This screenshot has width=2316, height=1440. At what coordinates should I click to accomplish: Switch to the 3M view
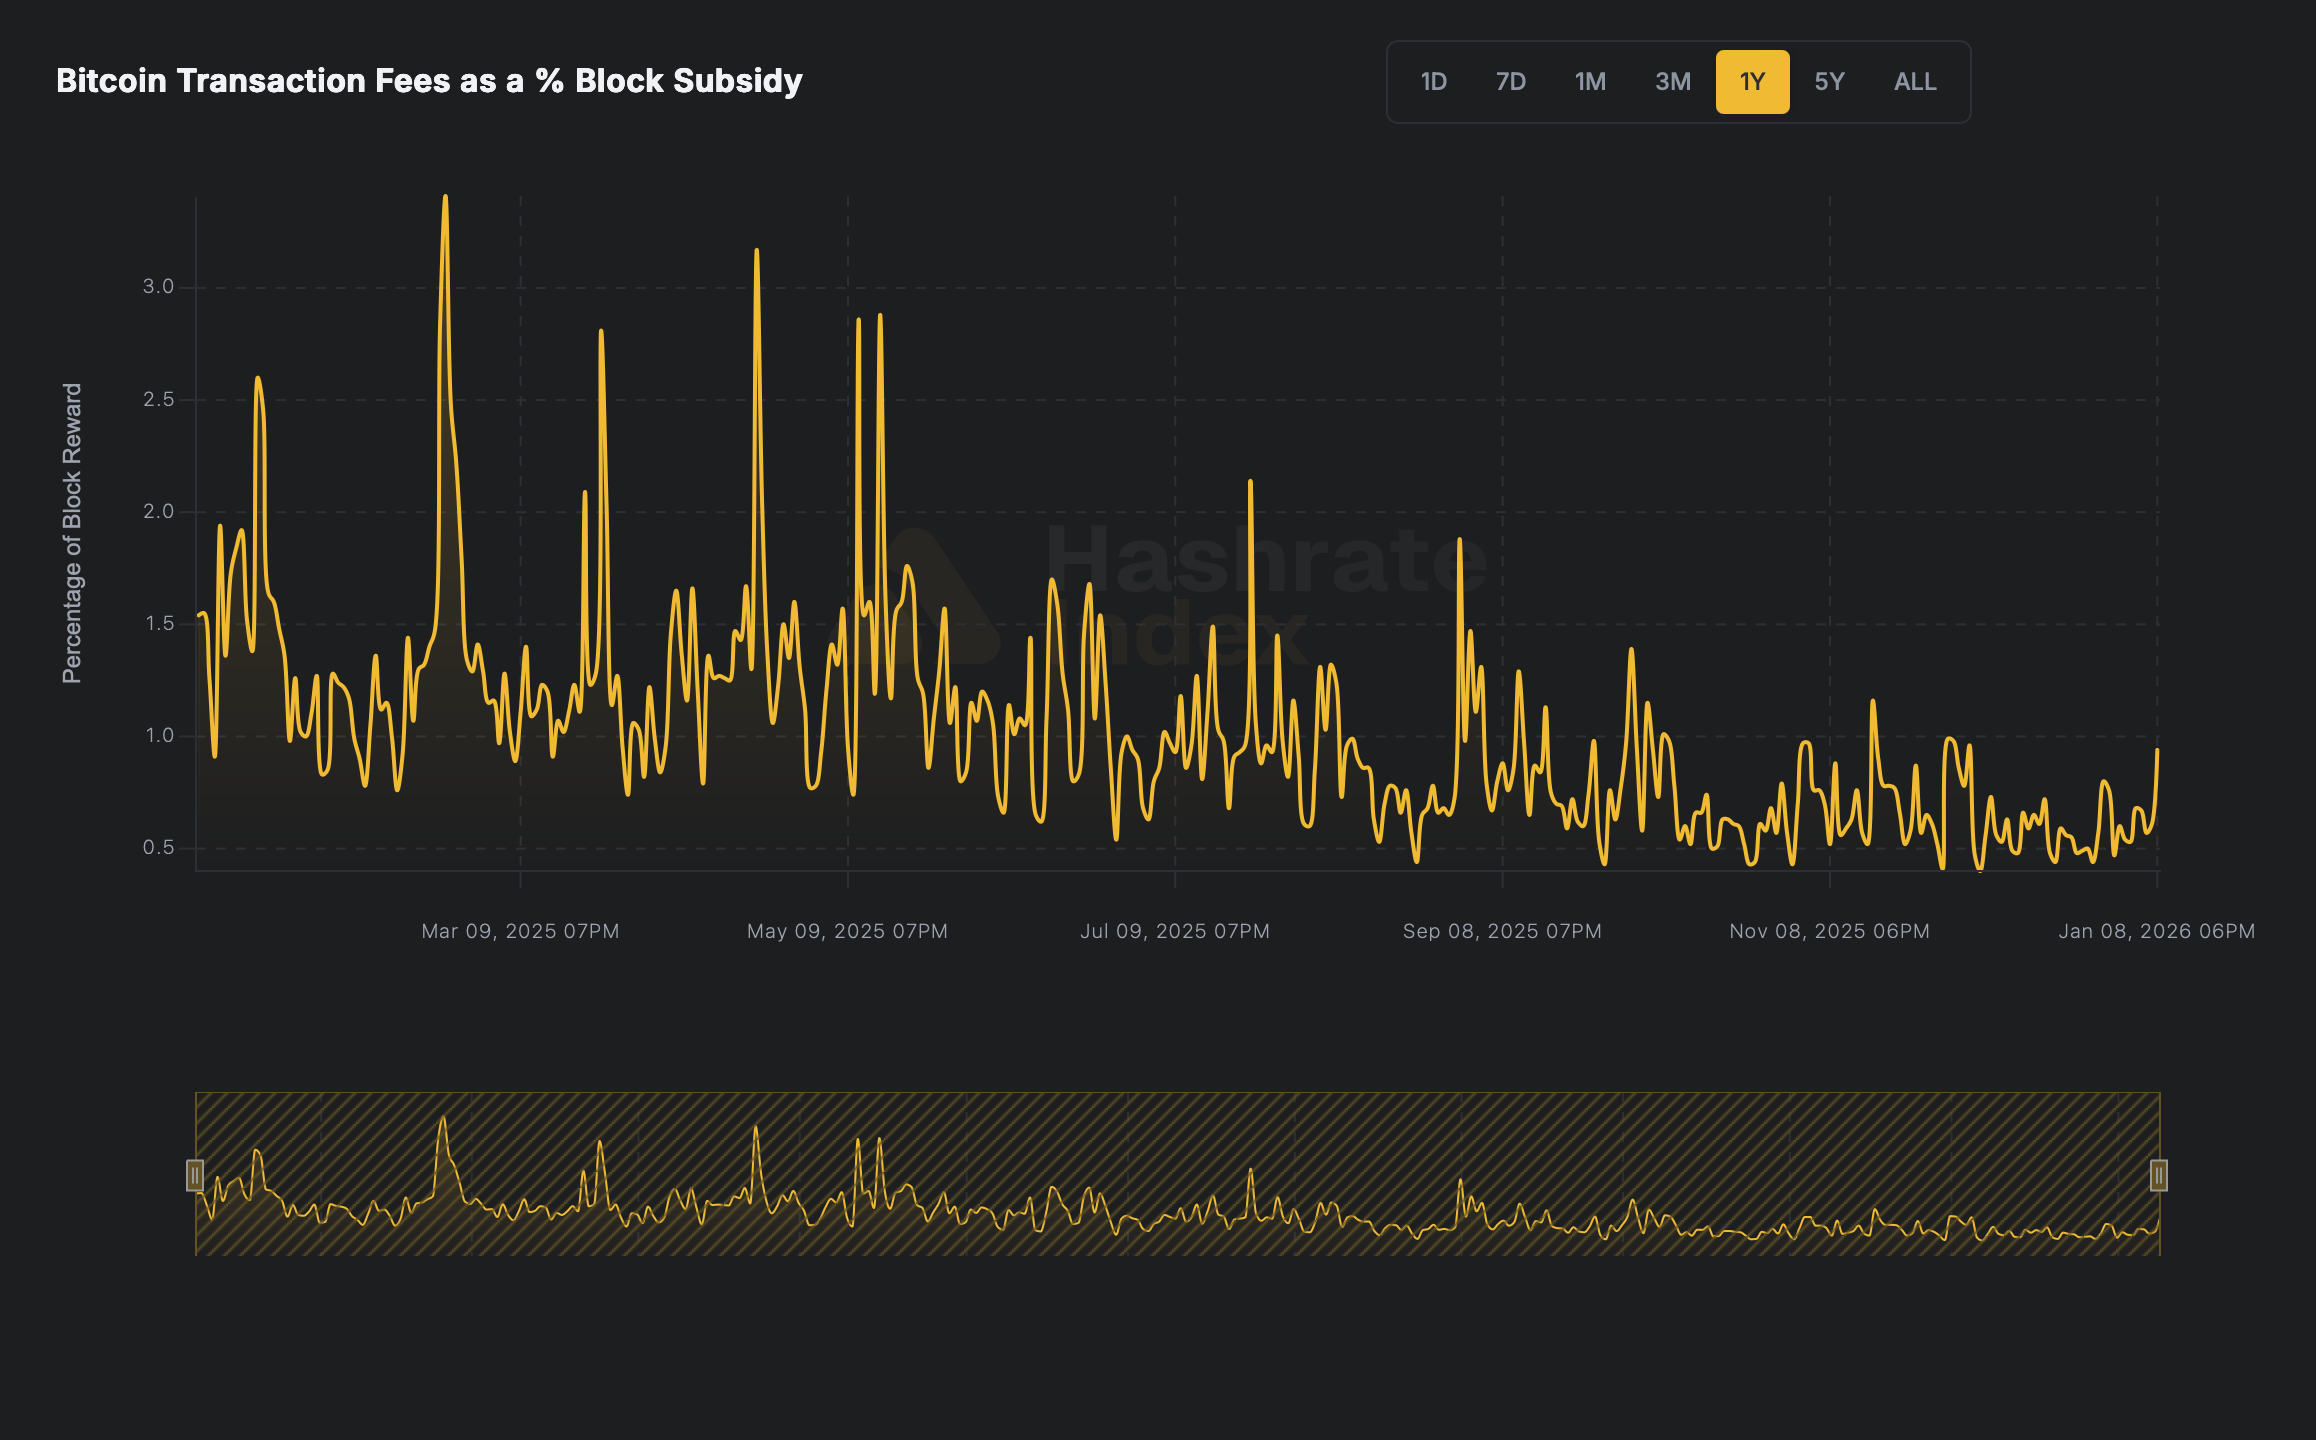(1672, 82)
